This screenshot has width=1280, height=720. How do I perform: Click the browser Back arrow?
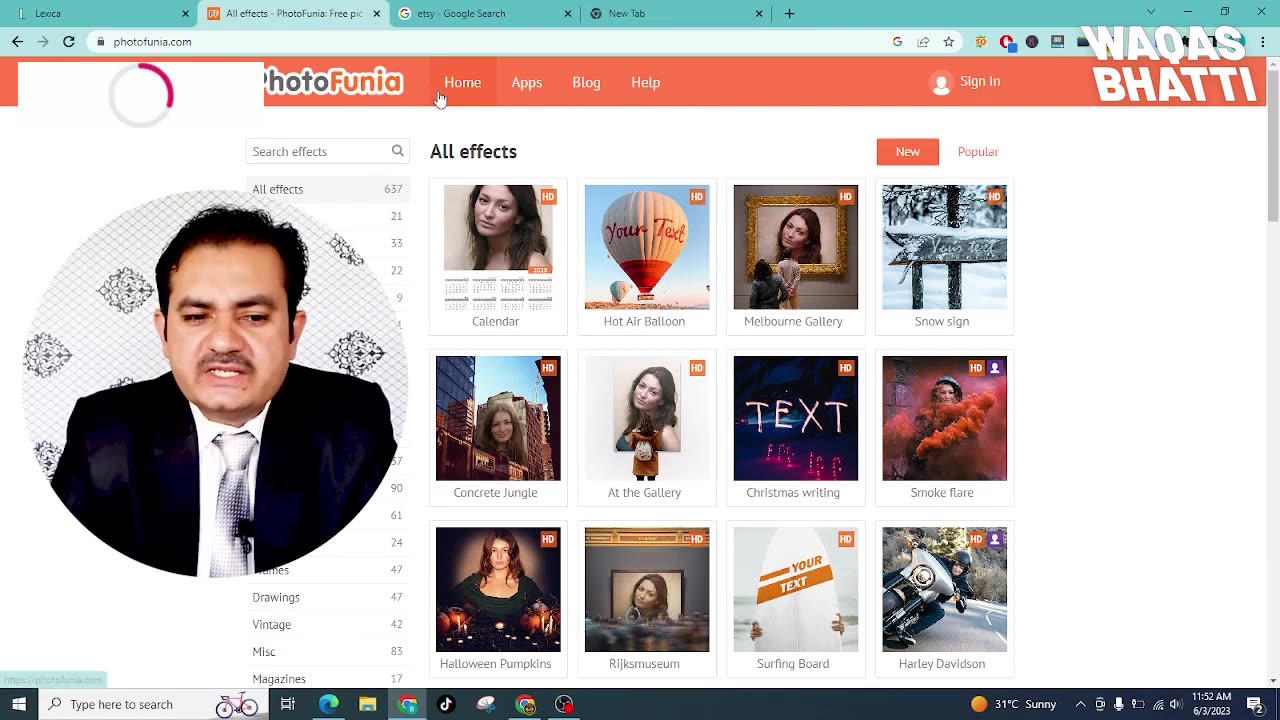[17, 42]
